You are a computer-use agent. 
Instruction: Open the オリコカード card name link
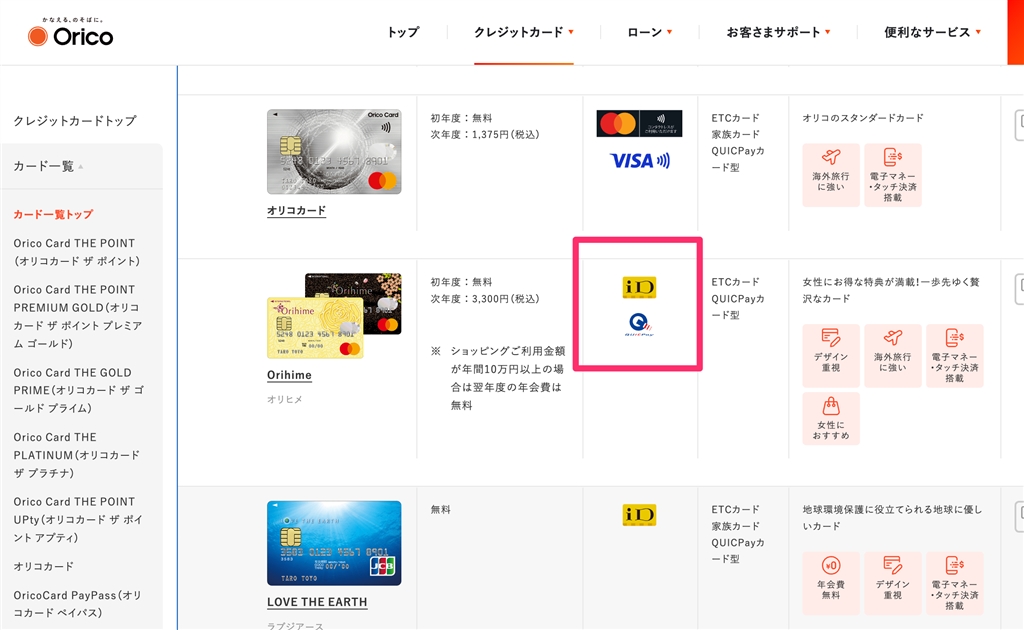296,211
